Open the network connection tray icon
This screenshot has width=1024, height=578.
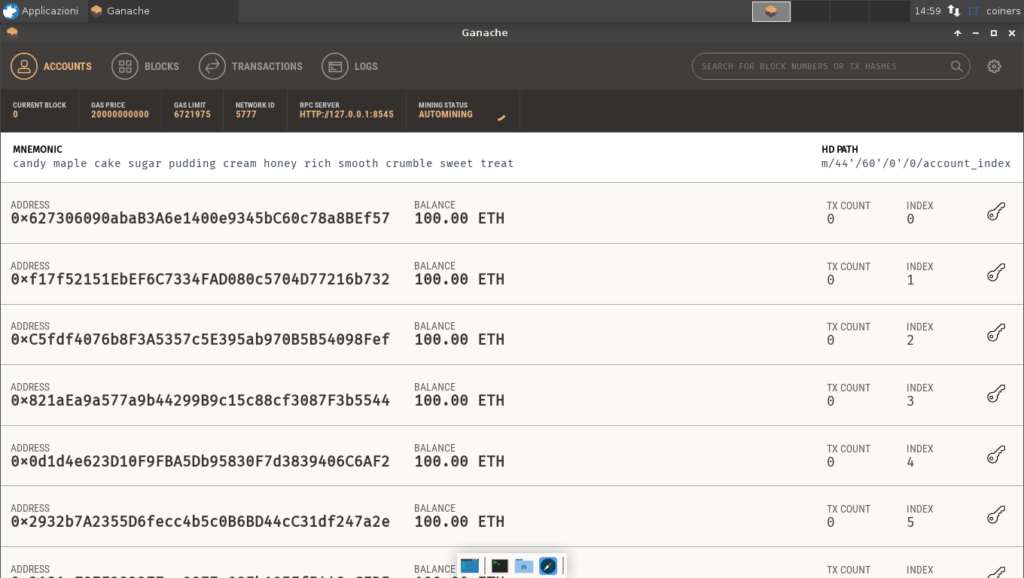pyautogui.click(x=953, y=11)
